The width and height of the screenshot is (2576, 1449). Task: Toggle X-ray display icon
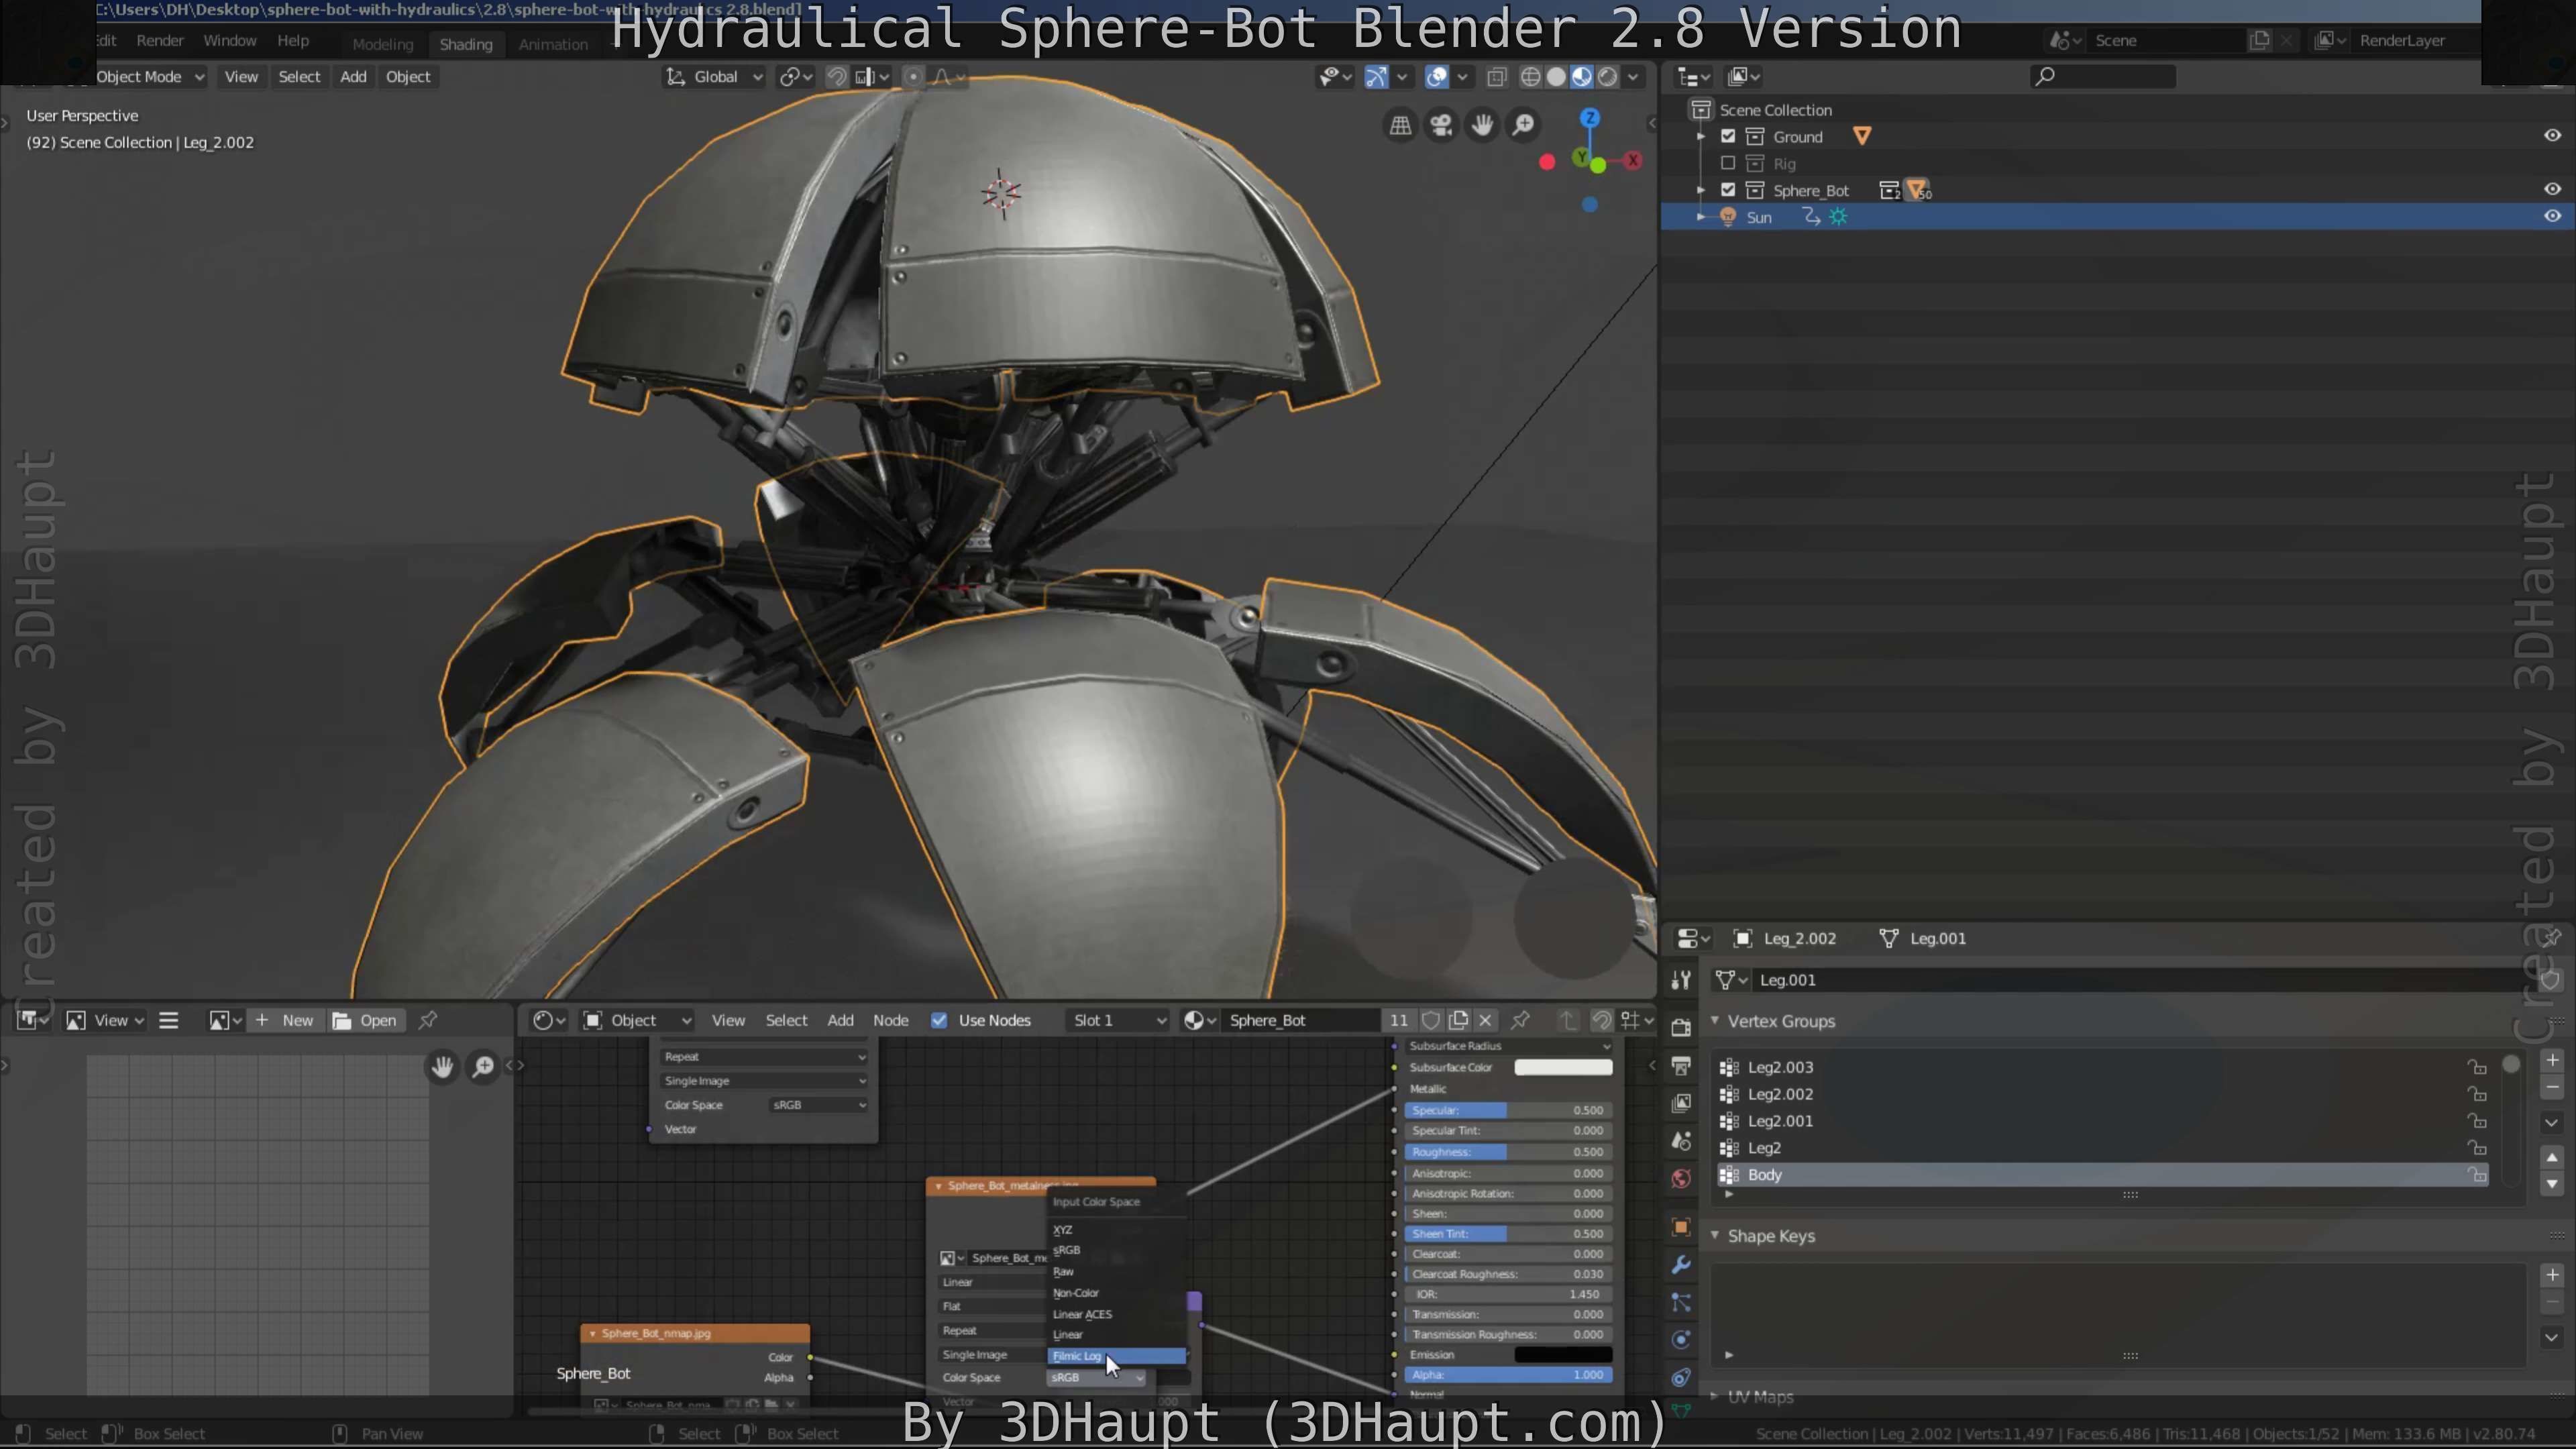pos(1497,77)
